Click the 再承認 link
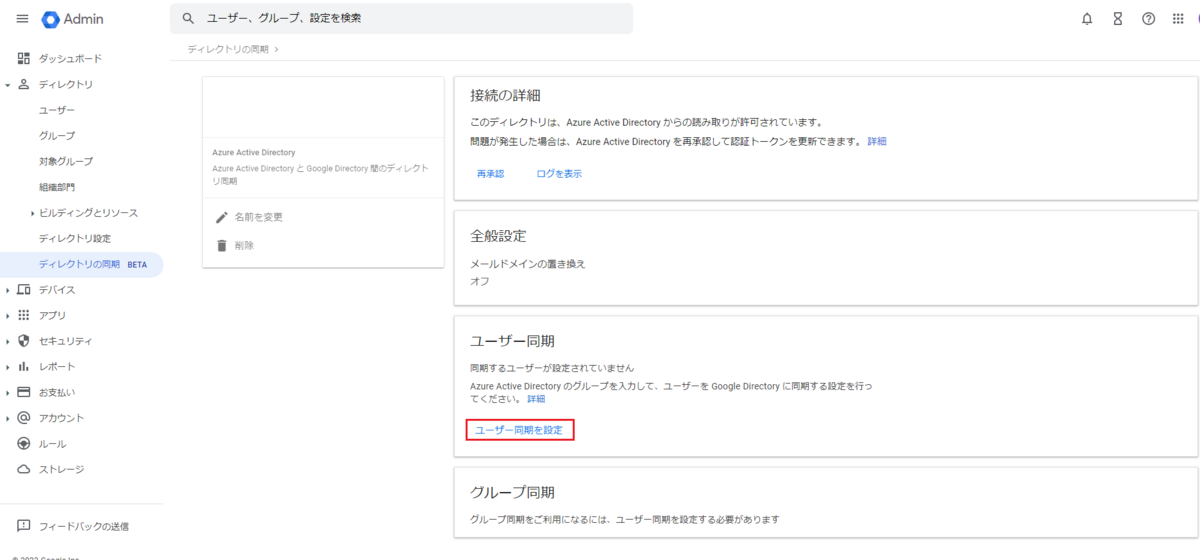The image size is (1200, 560). coord(490,174)
